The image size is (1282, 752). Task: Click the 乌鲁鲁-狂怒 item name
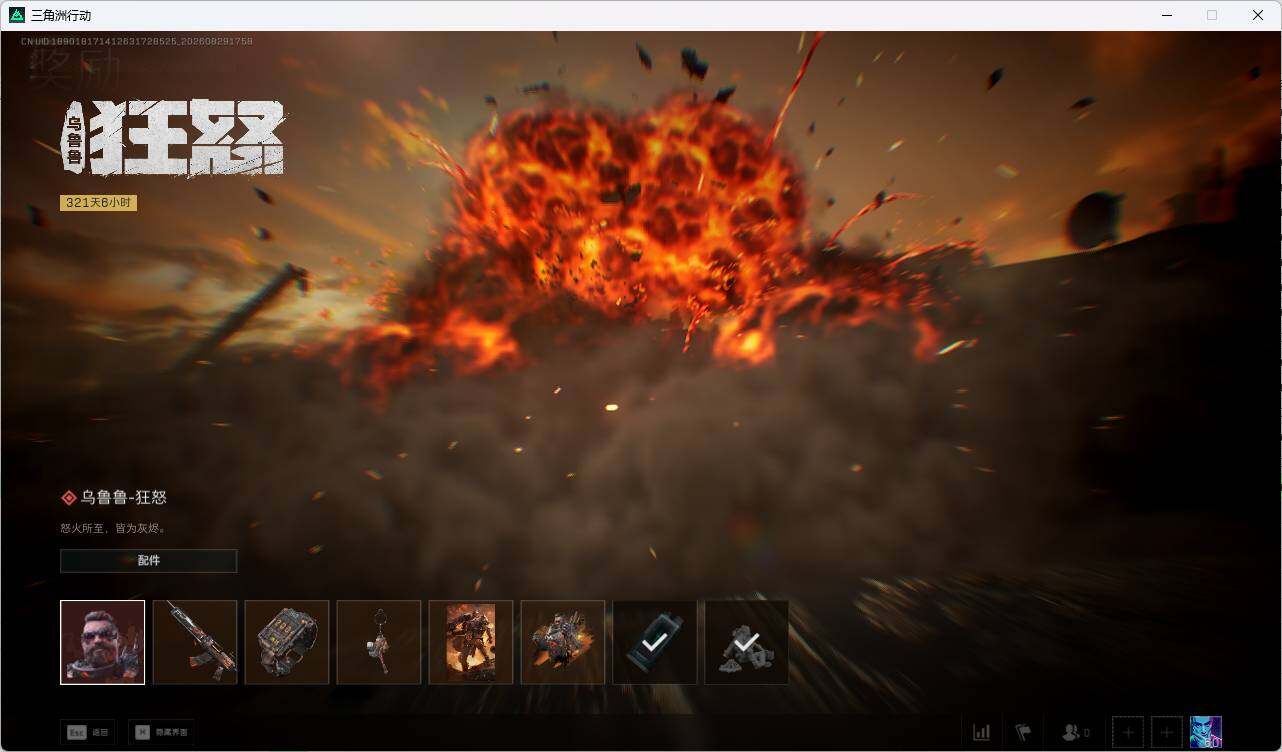pos(124,498)
